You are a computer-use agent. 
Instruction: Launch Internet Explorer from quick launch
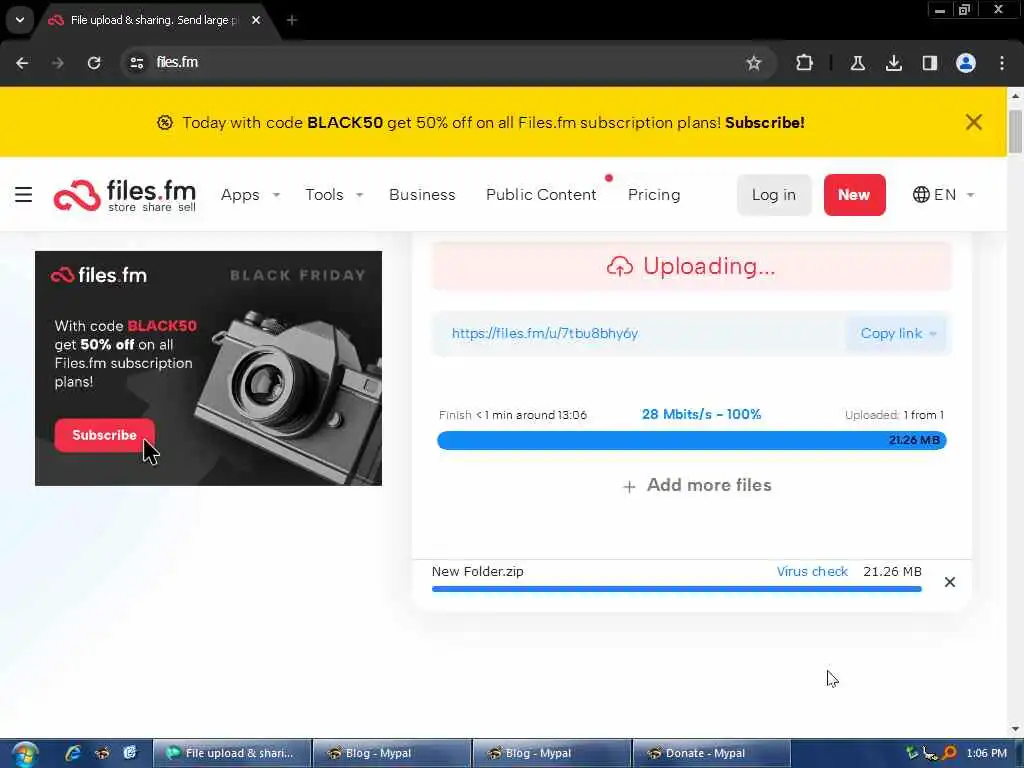[72, 753]
